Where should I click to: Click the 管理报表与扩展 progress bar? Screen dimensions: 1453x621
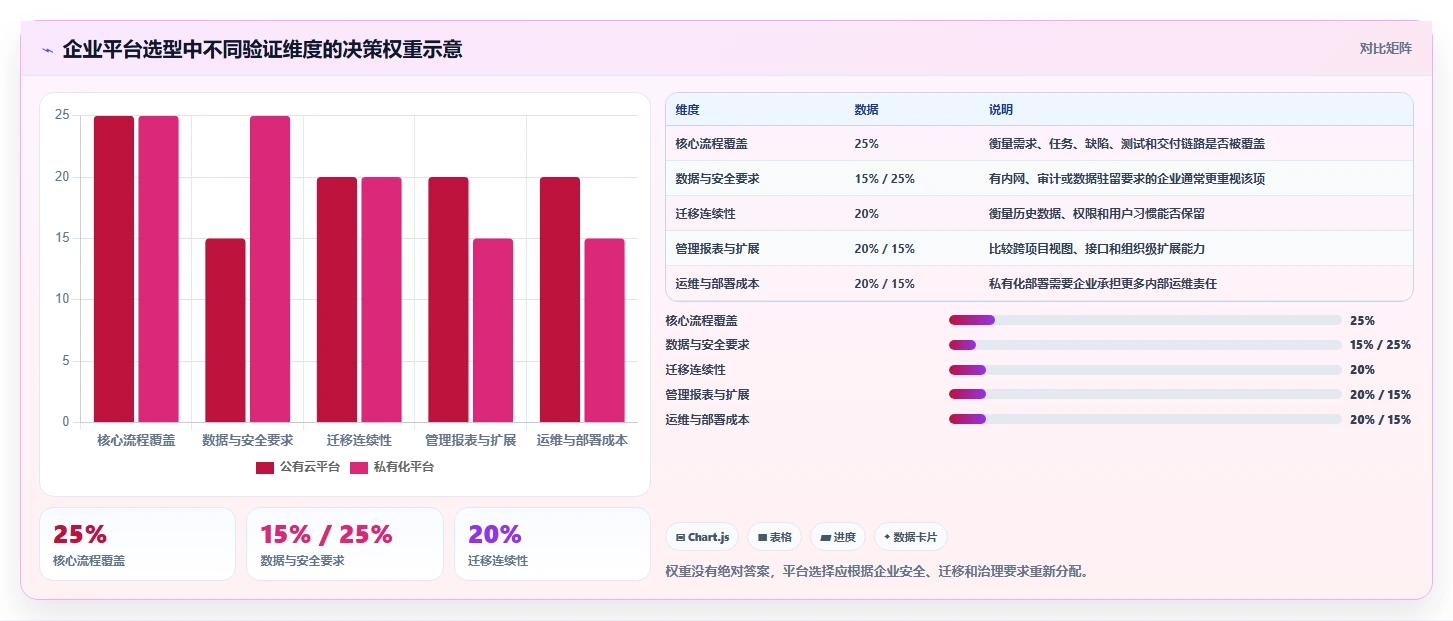point(1145,394)
